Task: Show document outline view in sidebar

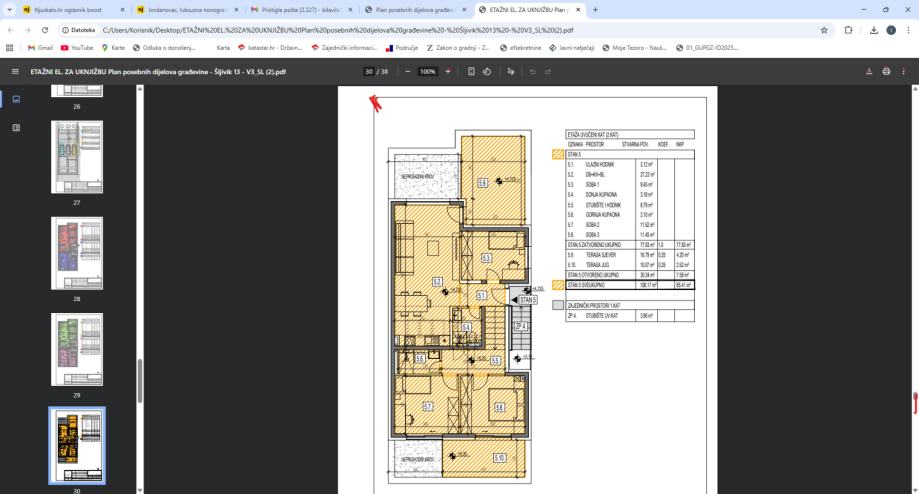Action: [16, 127]
